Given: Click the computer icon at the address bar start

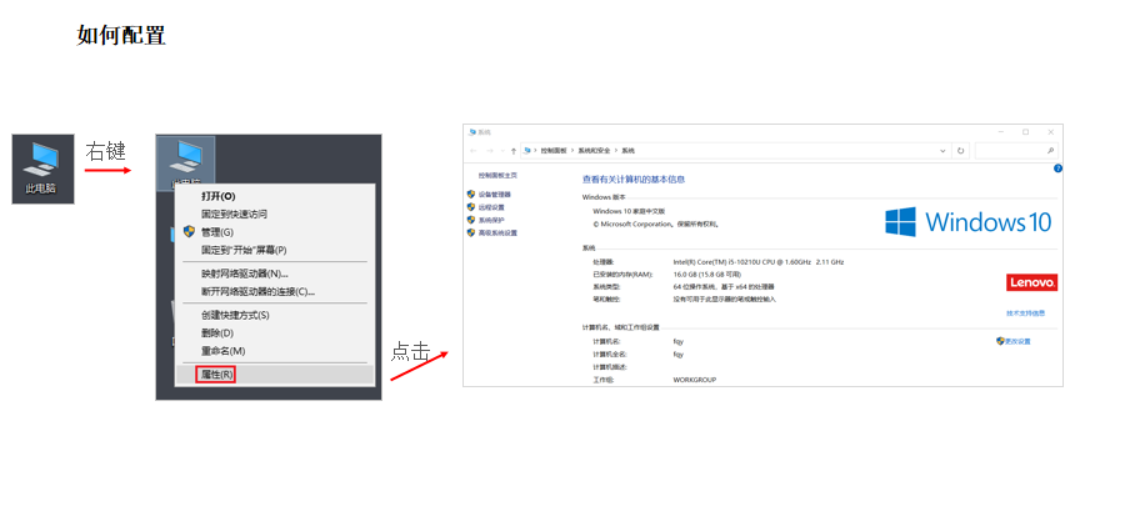Looking at the screenshot, I should coord(527,150).
